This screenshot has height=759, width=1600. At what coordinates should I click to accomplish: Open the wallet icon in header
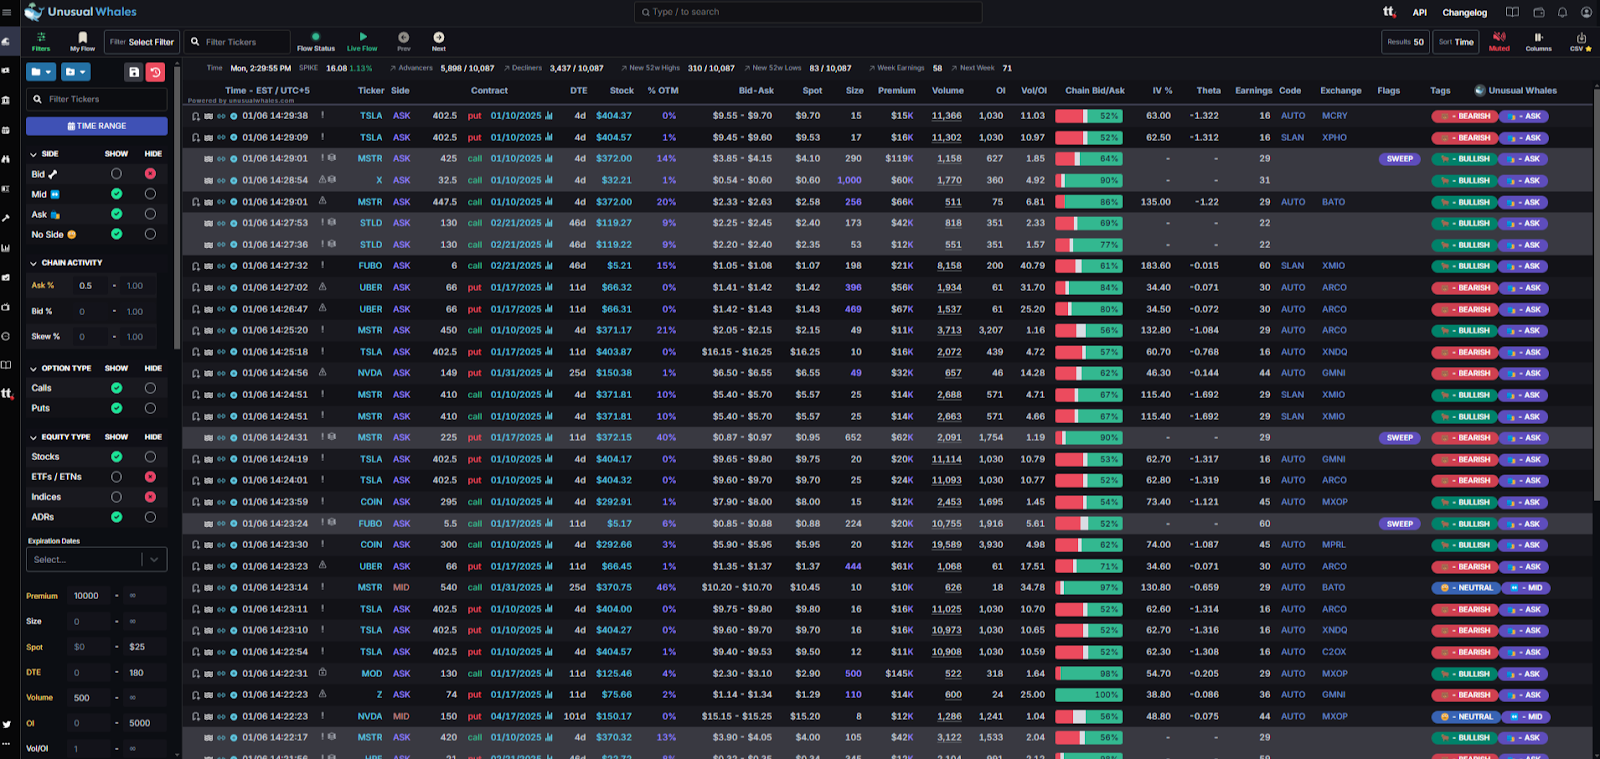pos(1539,12)
